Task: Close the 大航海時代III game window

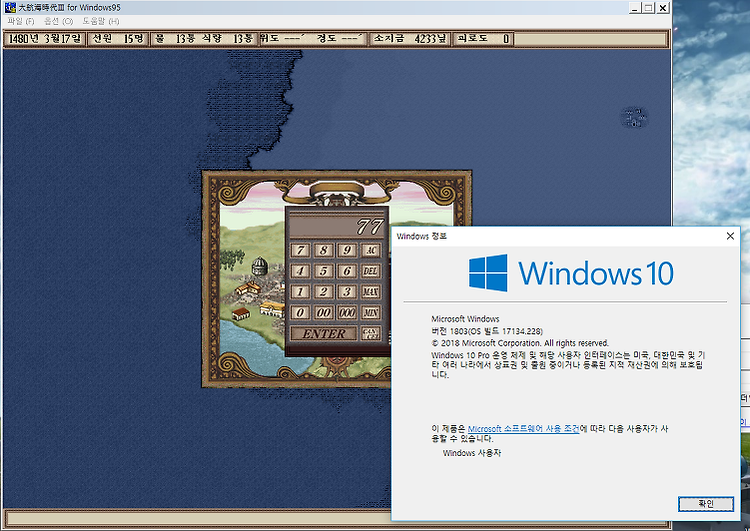Action: [662, 8]
